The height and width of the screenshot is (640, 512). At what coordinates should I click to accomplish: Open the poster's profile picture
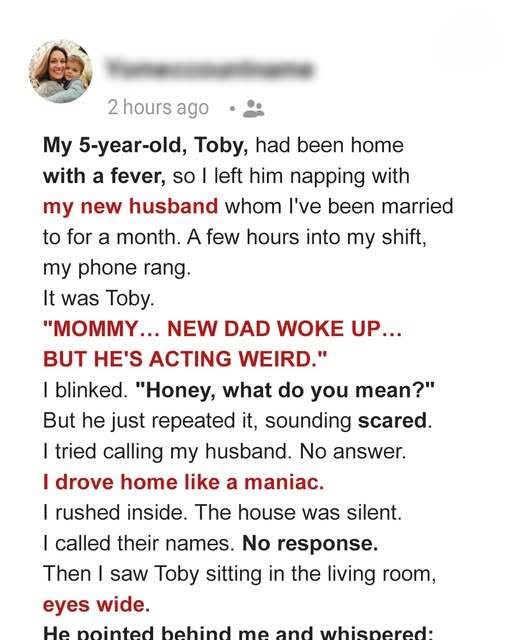point(61,71)
